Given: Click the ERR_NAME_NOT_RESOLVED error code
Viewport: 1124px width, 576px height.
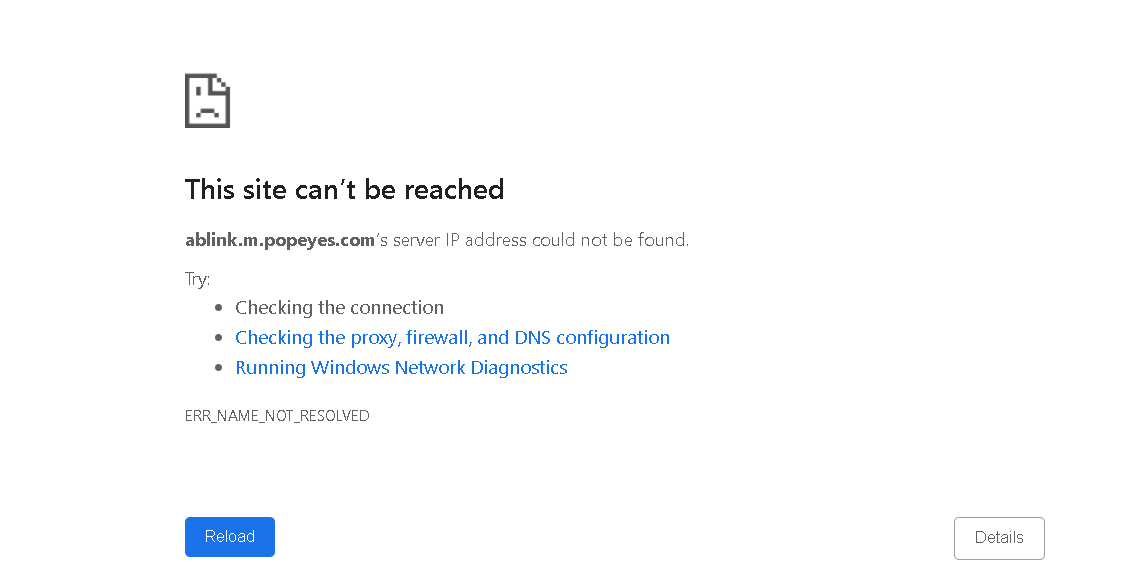Looking at the screenshot, I should [x=277, y=416].
